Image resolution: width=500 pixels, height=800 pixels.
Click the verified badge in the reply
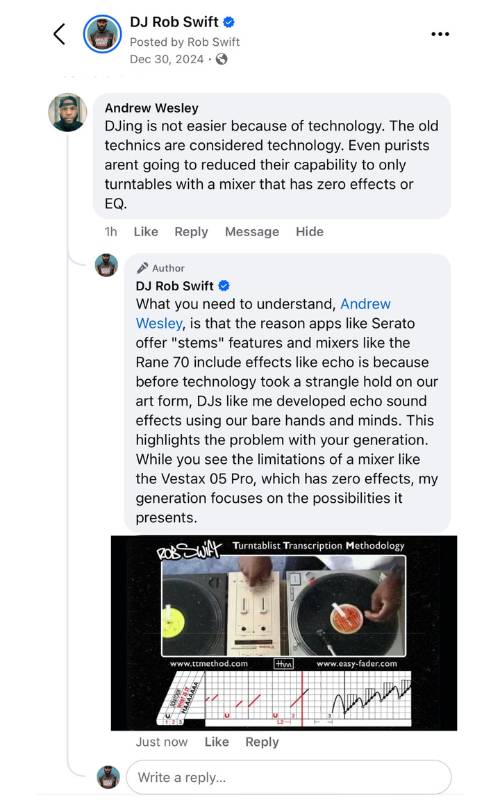224,286
